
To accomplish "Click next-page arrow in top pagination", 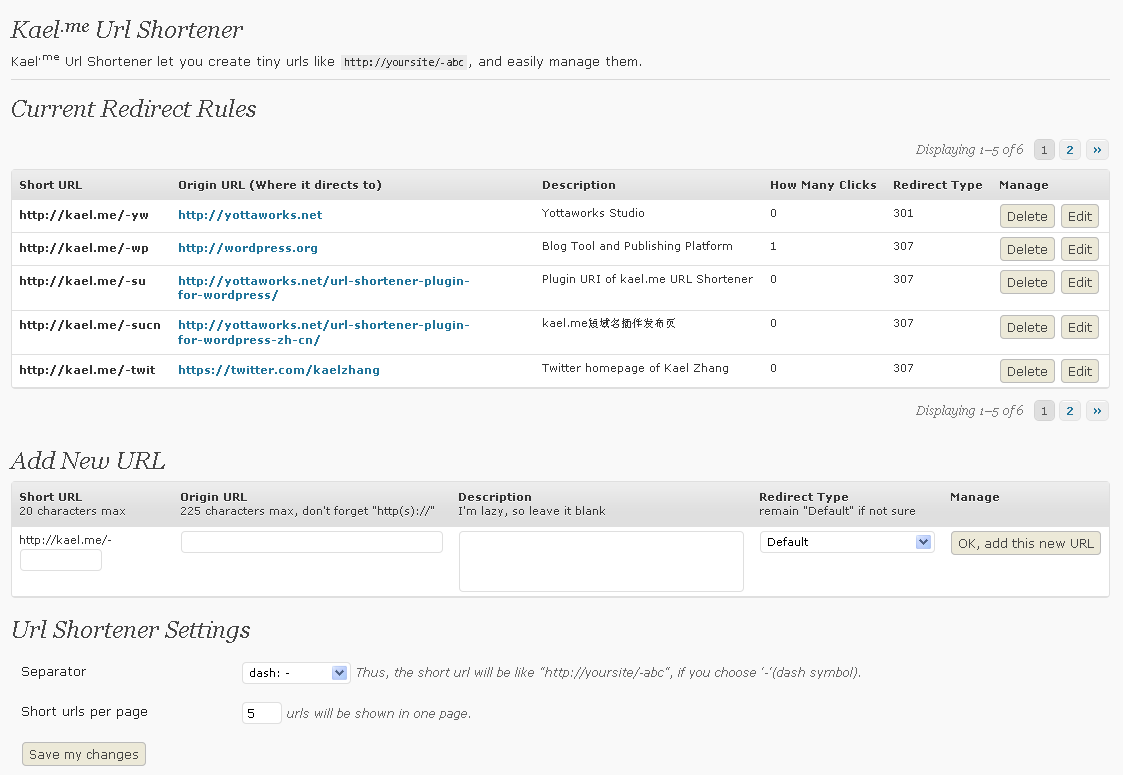I will click(x=1097, y=150).
